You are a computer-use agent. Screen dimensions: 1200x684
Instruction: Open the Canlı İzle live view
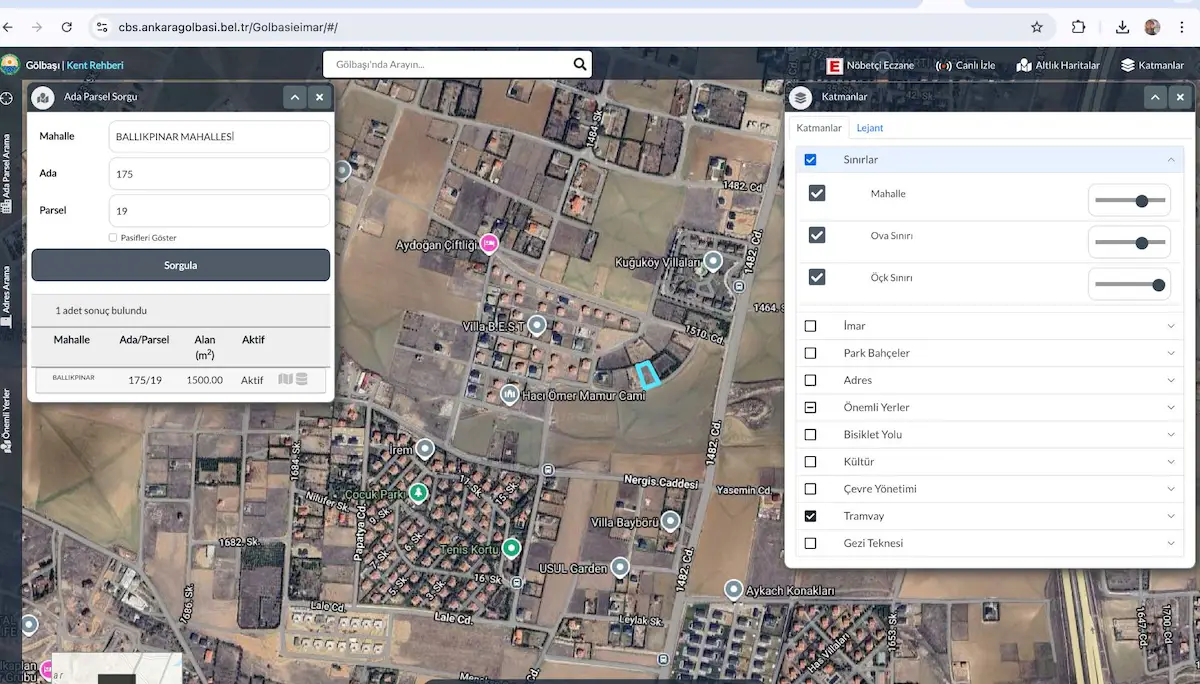pos(965,65)
